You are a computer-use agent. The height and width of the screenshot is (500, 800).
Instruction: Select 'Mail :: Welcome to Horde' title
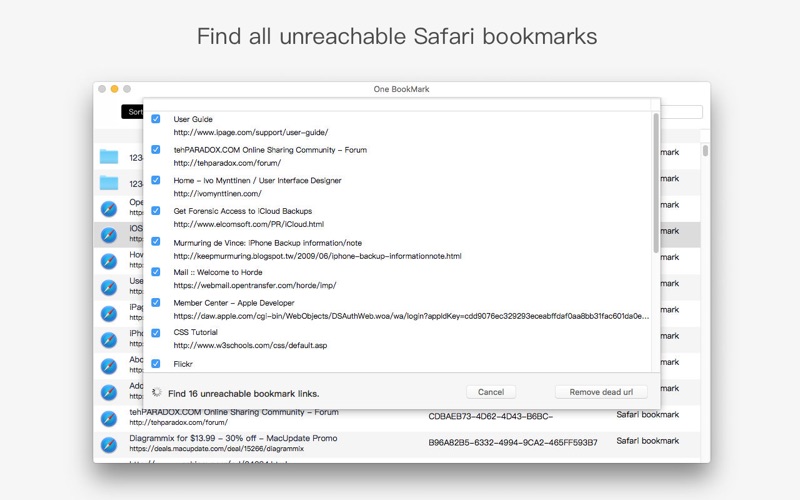tap(218, 272)
